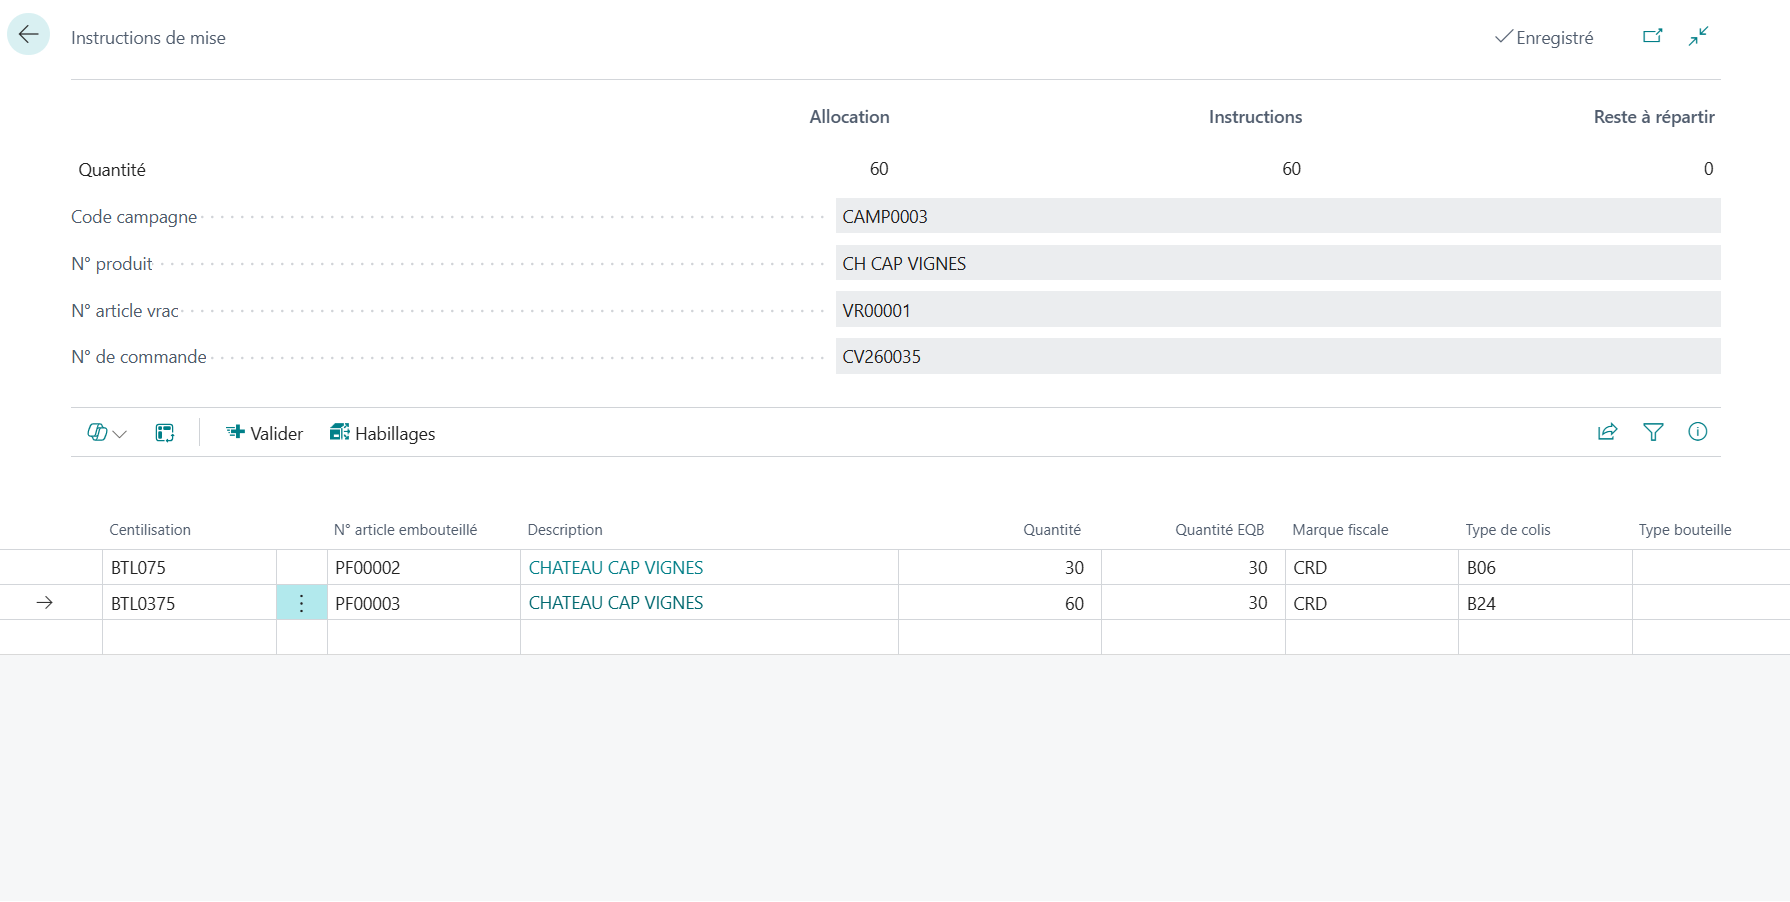Select the BTL075 centilisation cell
The image size is (1790, 902).
pos(189,568)
